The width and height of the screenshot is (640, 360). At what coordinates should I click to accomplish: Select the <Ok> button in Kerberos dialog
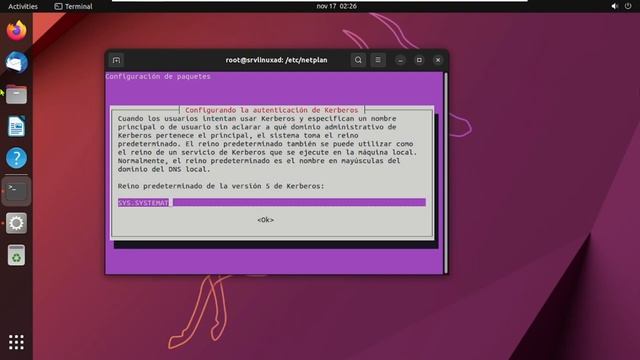[265, 220]
